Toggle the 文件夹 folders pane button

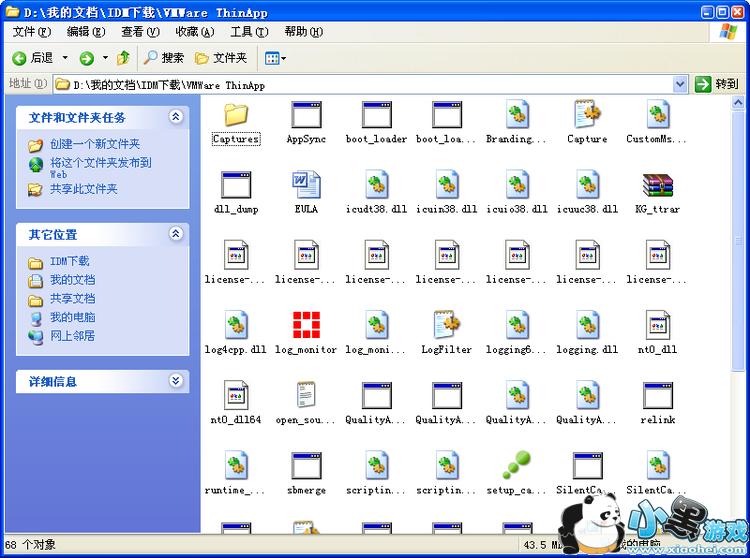click(x=221, y=58)
